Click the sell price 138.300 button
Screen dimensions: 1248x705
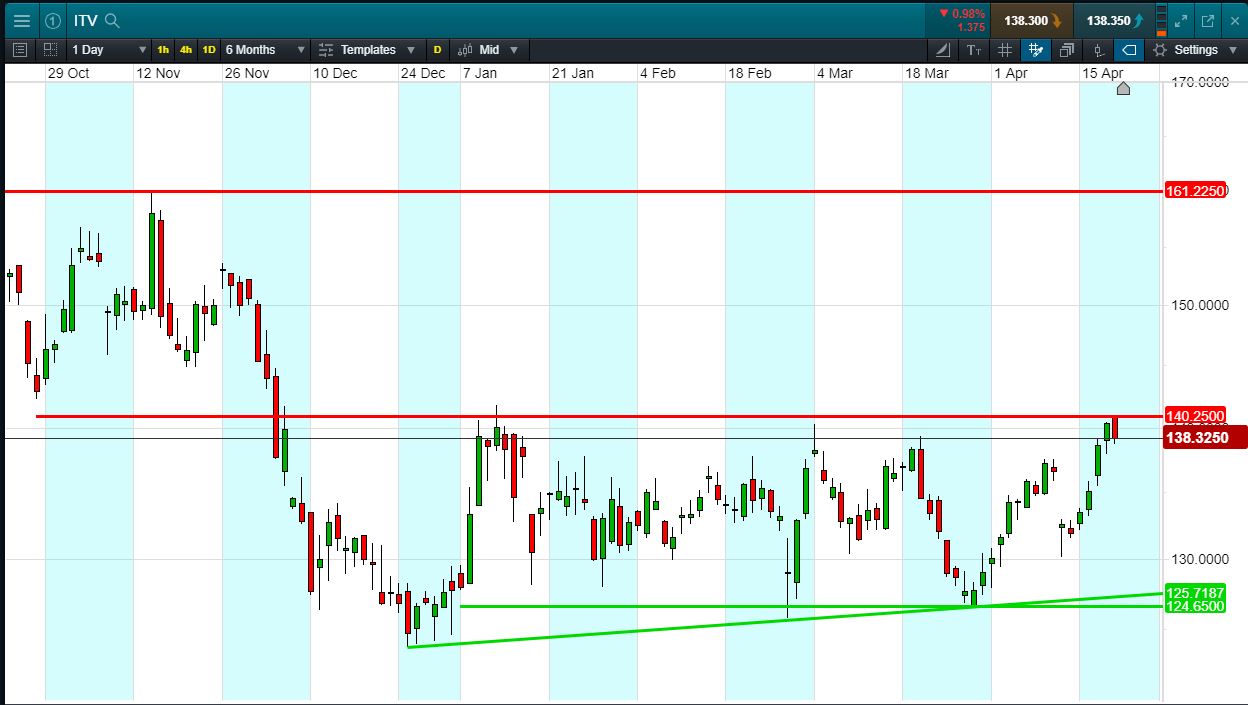(1033, 20)
